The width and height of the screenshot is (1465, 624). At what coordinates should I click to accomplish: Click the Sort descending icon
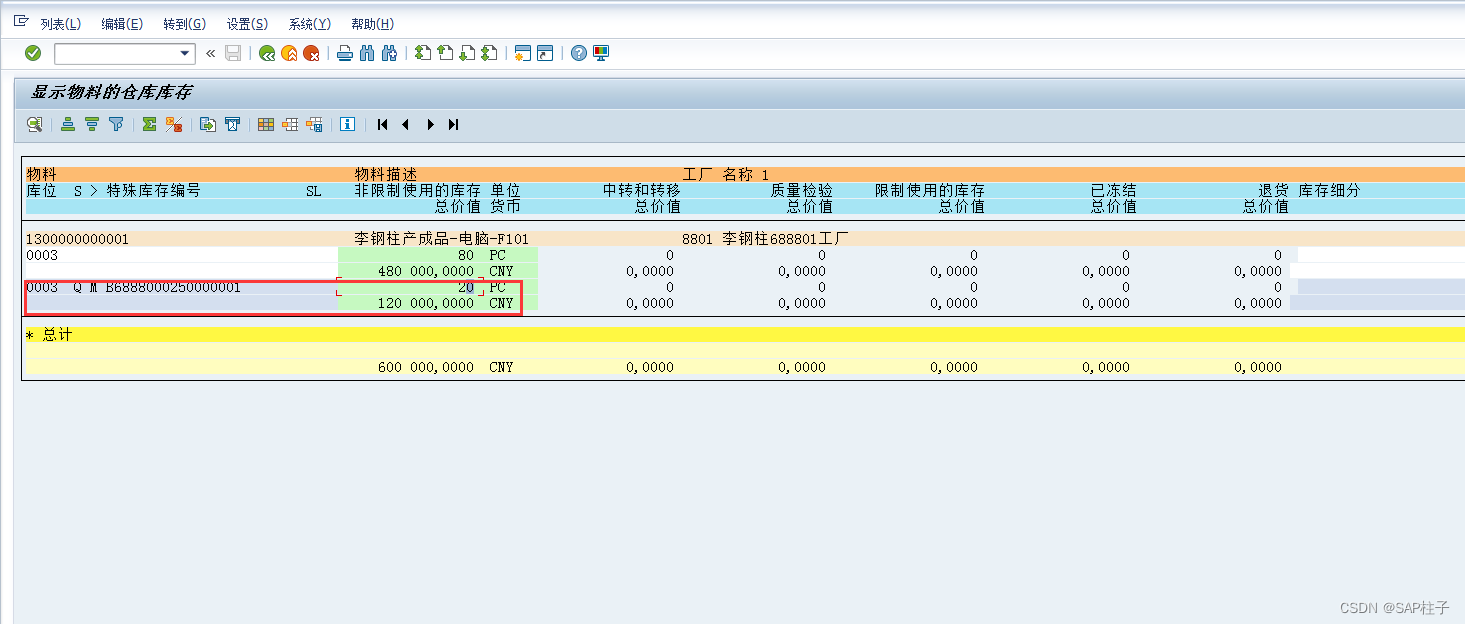coord(91,124)
